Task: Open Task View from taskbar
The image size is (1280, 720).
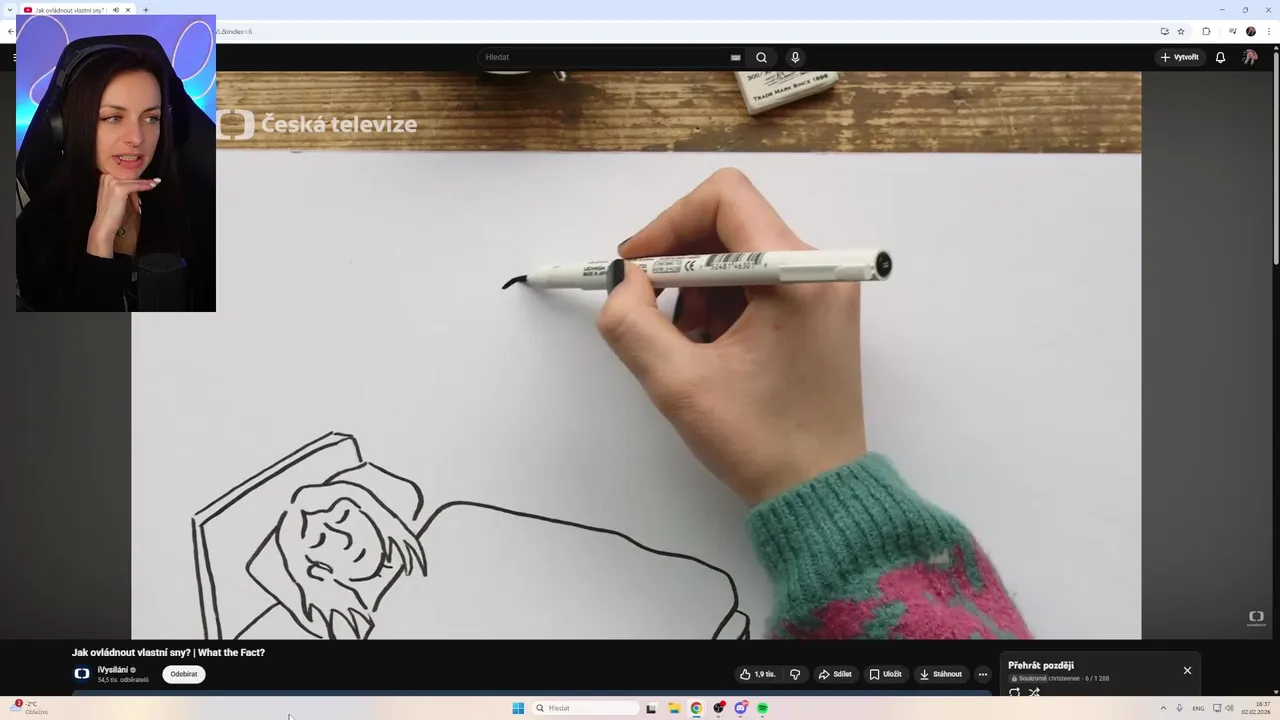Action: 651,708
